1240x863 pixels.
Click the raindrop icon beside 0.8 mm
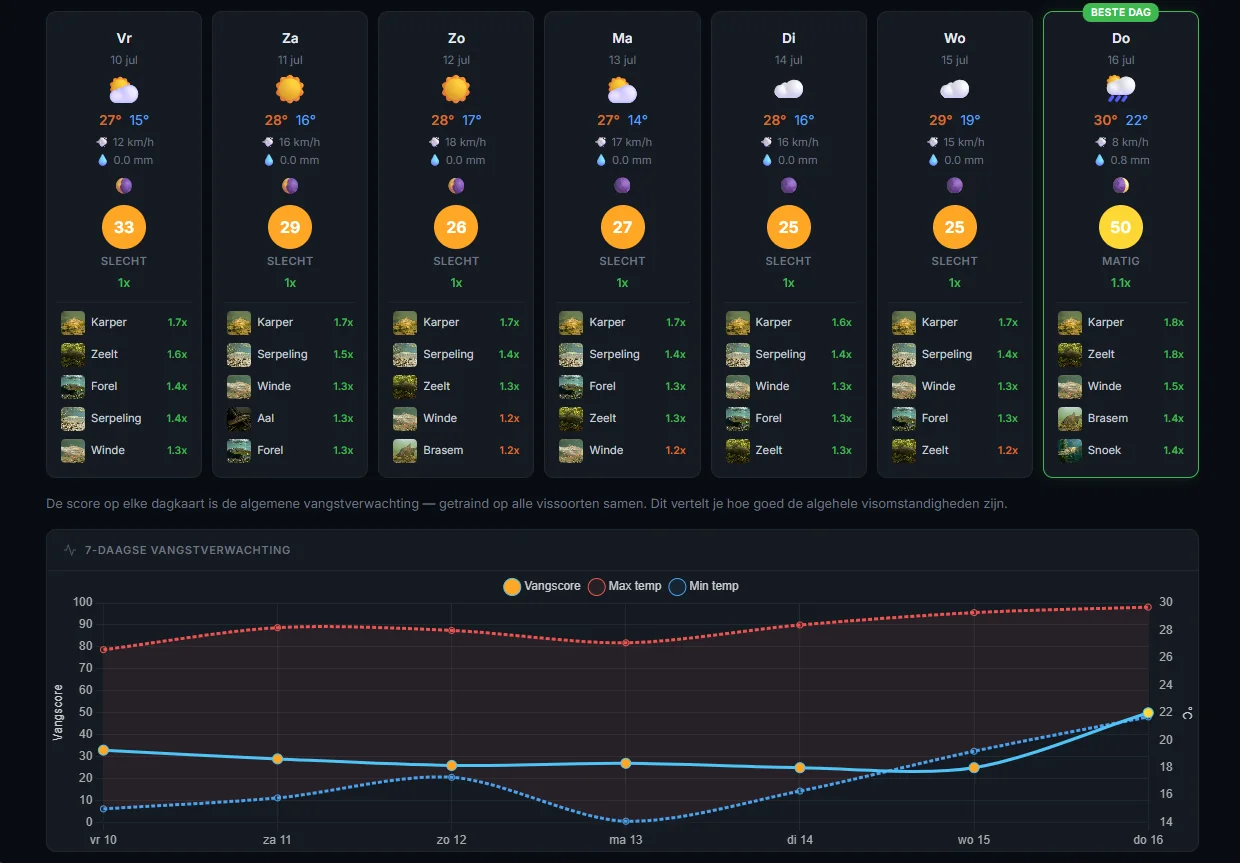click(x=1100, y=160)
